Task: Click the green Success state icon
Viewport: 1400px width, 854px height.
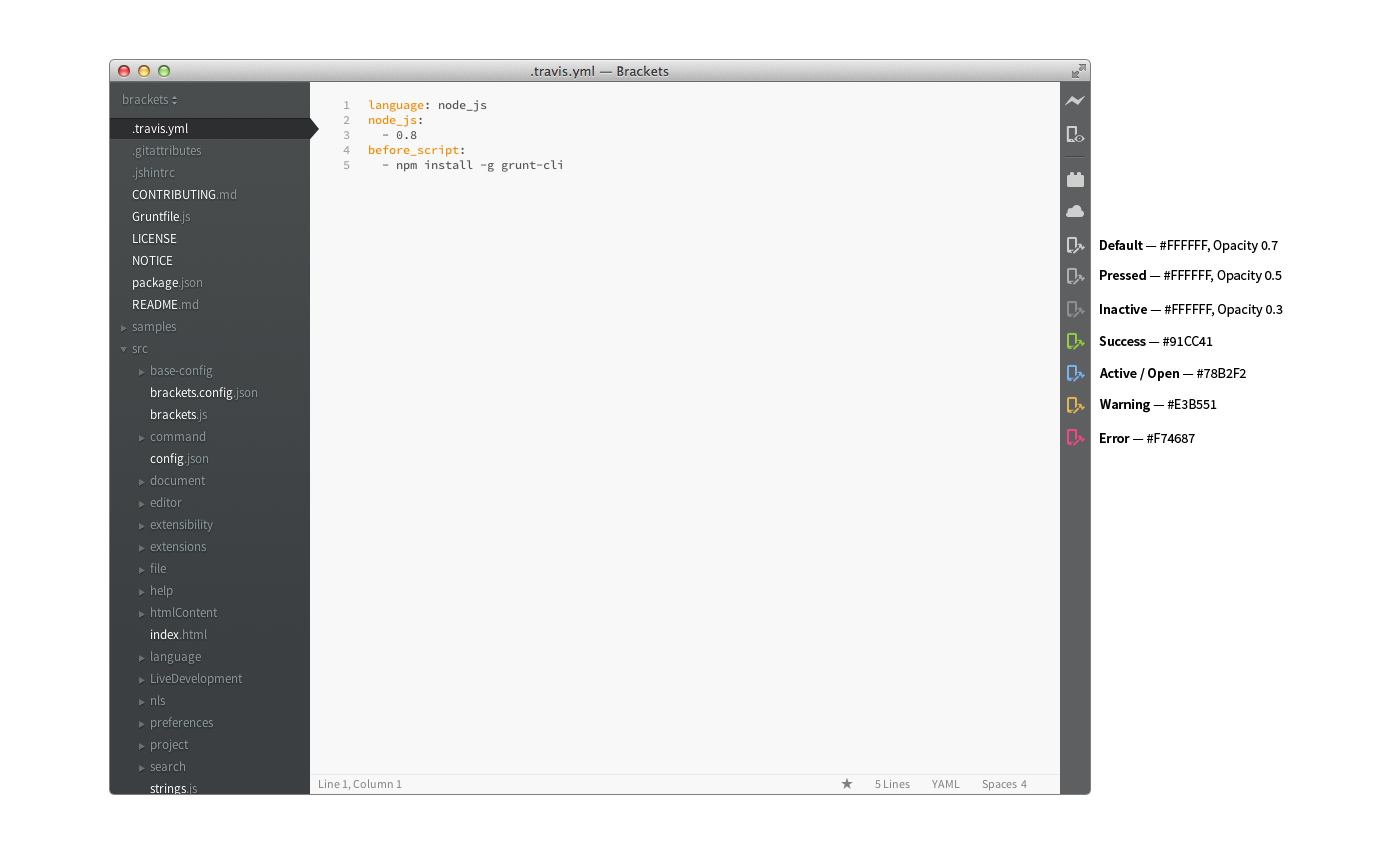Action: (x=1075, y=341)
